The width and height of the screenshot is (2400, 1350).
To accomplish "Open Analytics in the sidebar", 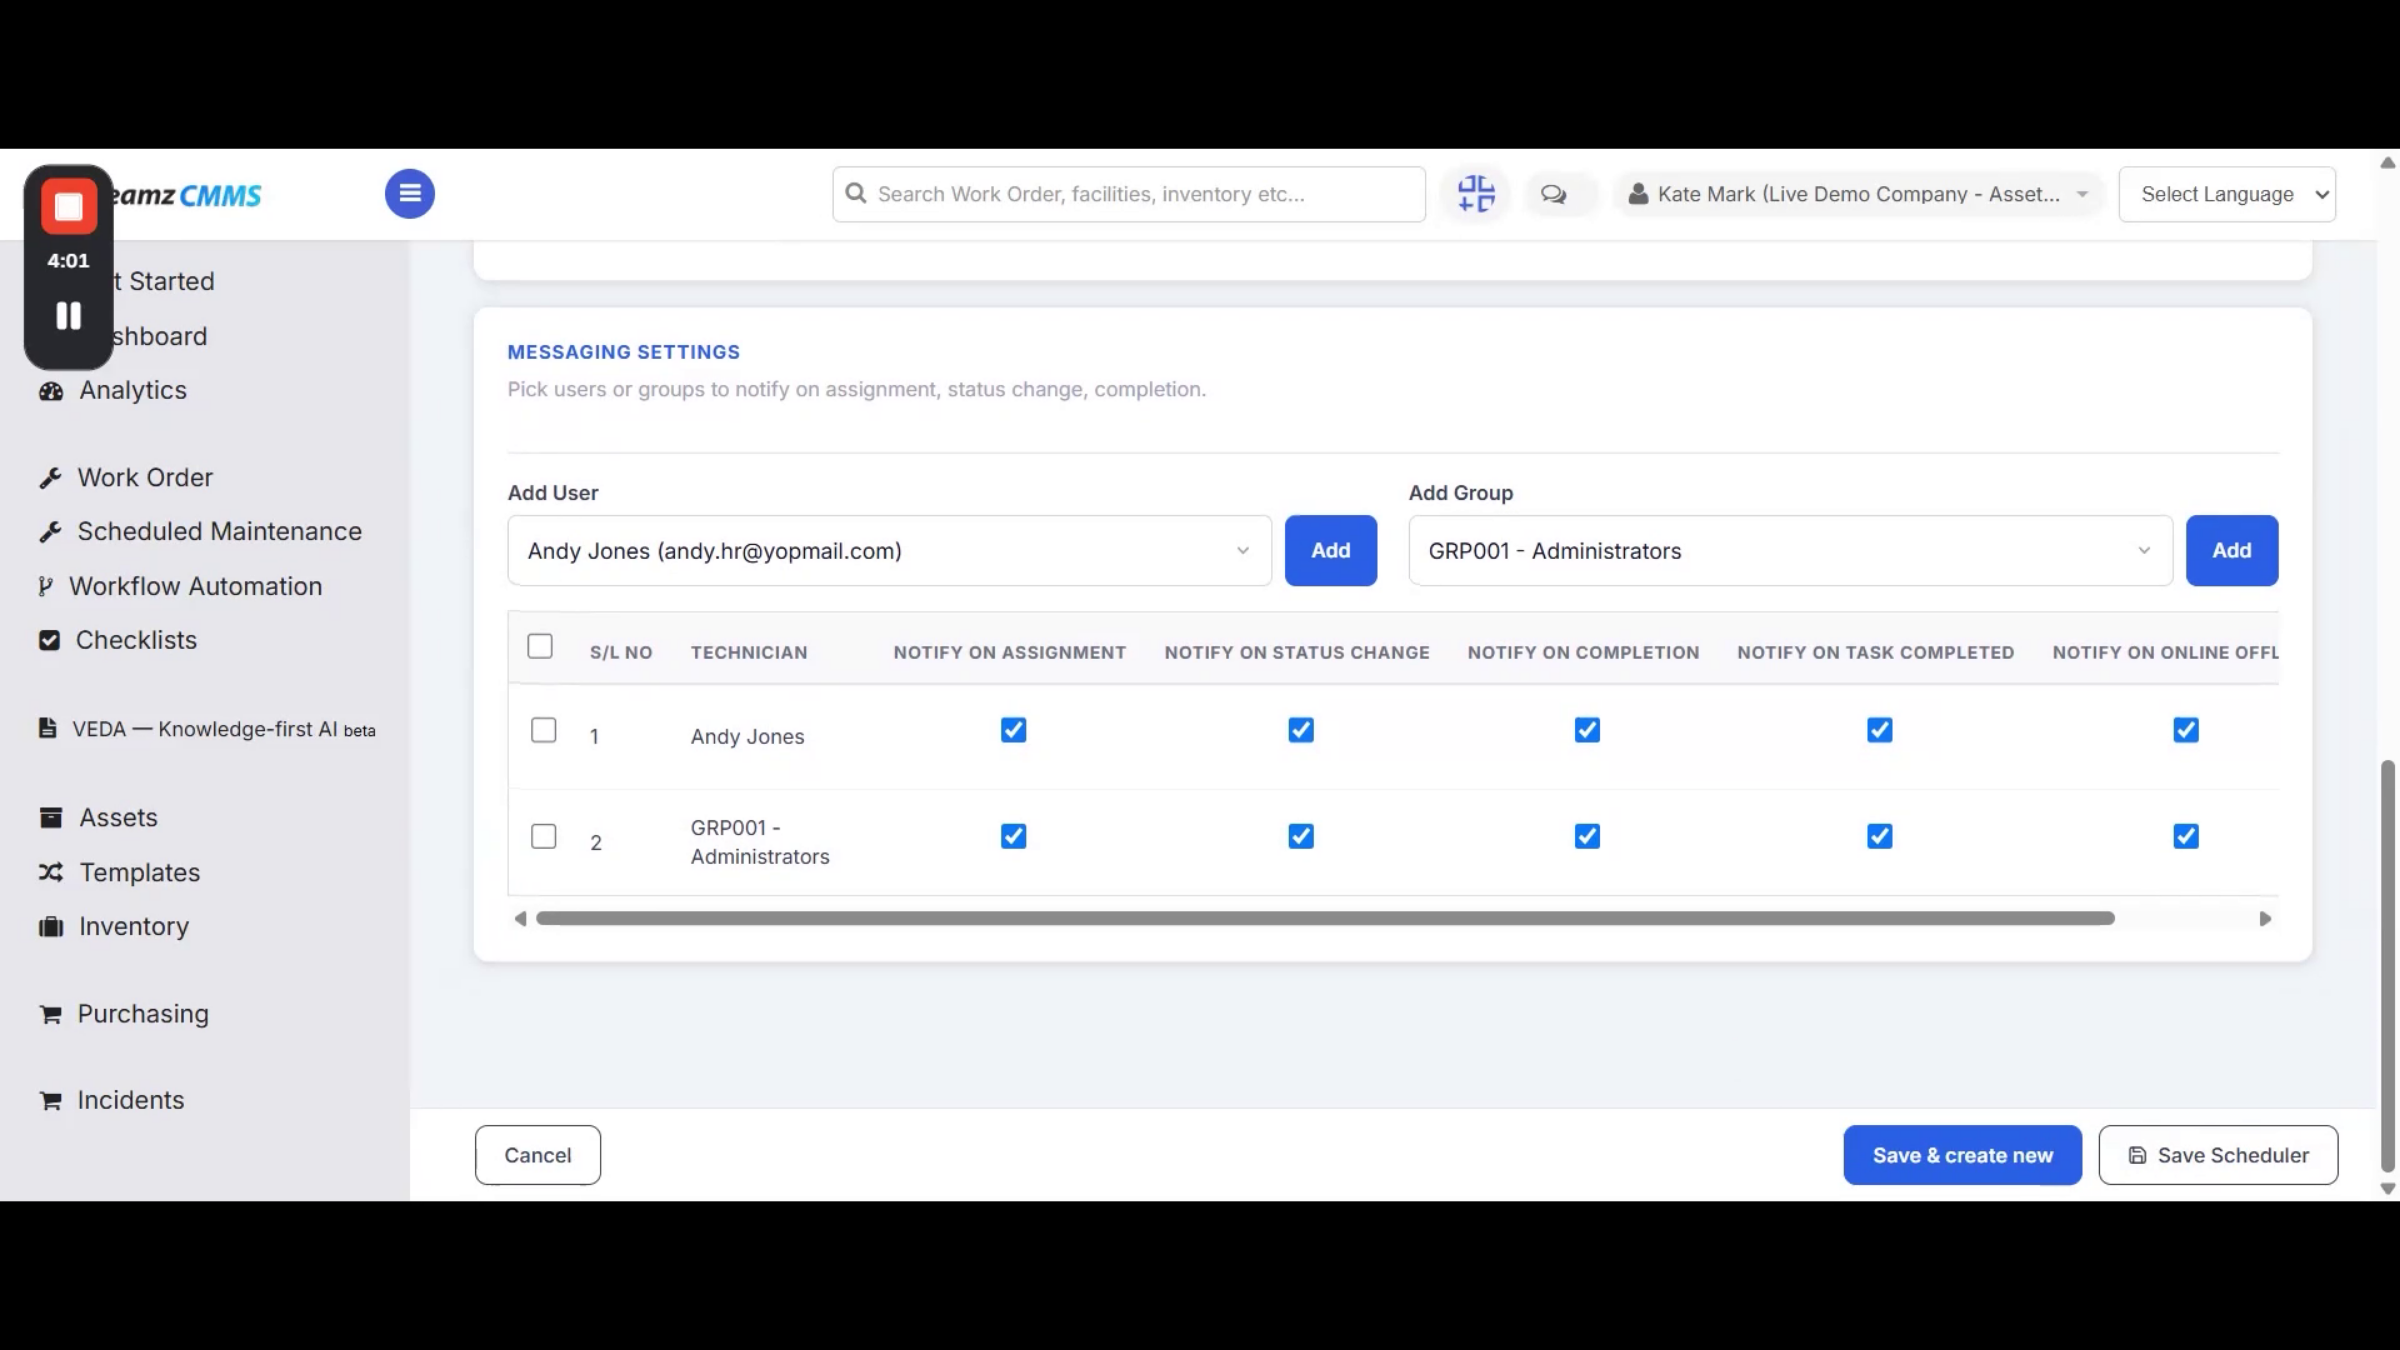I will click(133, 391).
